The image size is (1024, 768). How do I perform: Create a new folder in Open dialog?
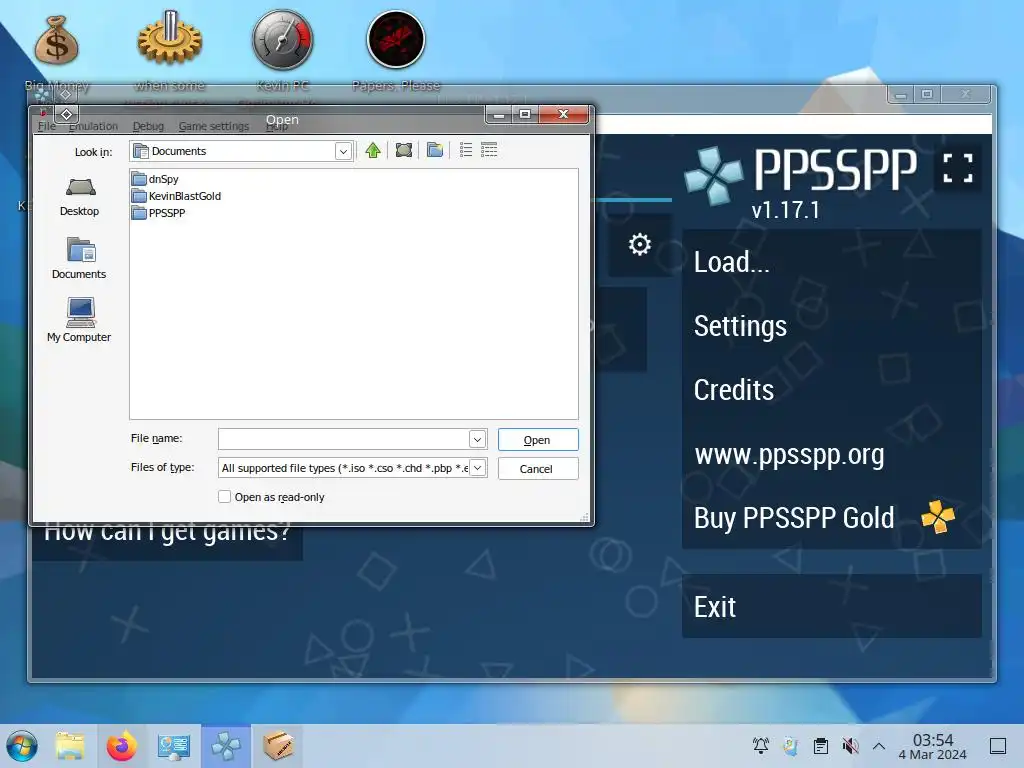click(435, 150)
